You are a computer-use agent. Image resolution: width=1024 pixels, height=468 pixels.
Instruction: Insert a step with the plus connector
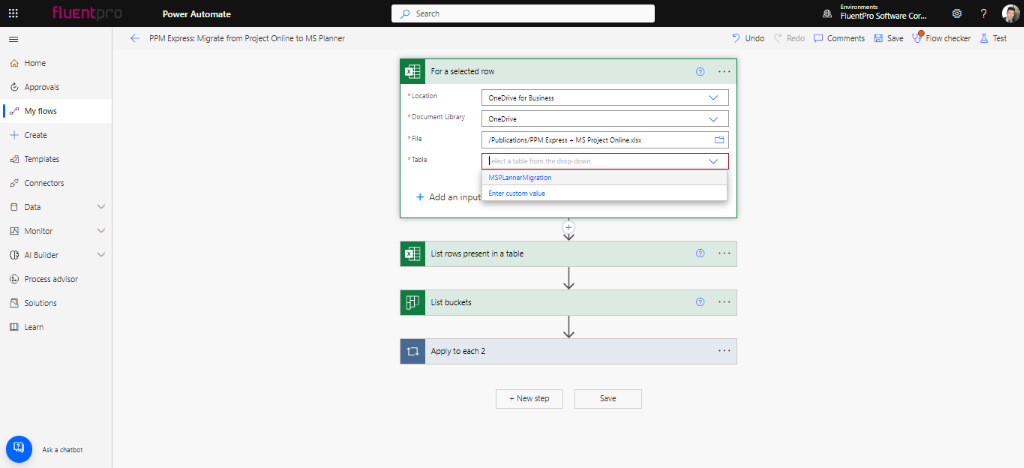pos(568,226)
